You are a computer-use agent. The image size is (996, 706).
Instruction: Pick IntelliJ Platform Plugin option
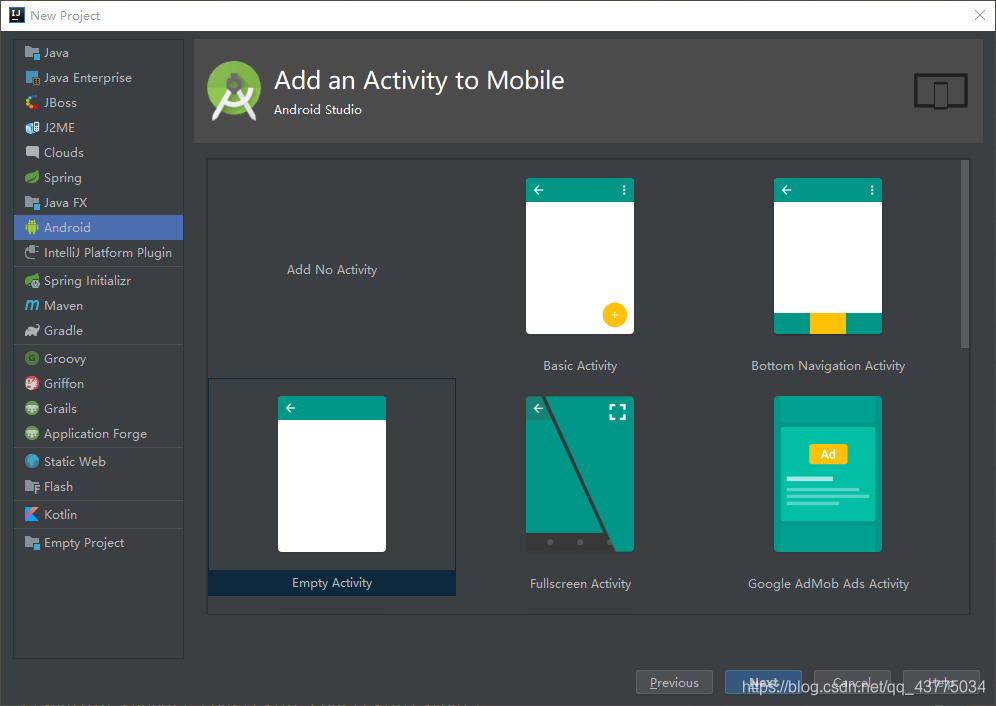coord(98,252)
